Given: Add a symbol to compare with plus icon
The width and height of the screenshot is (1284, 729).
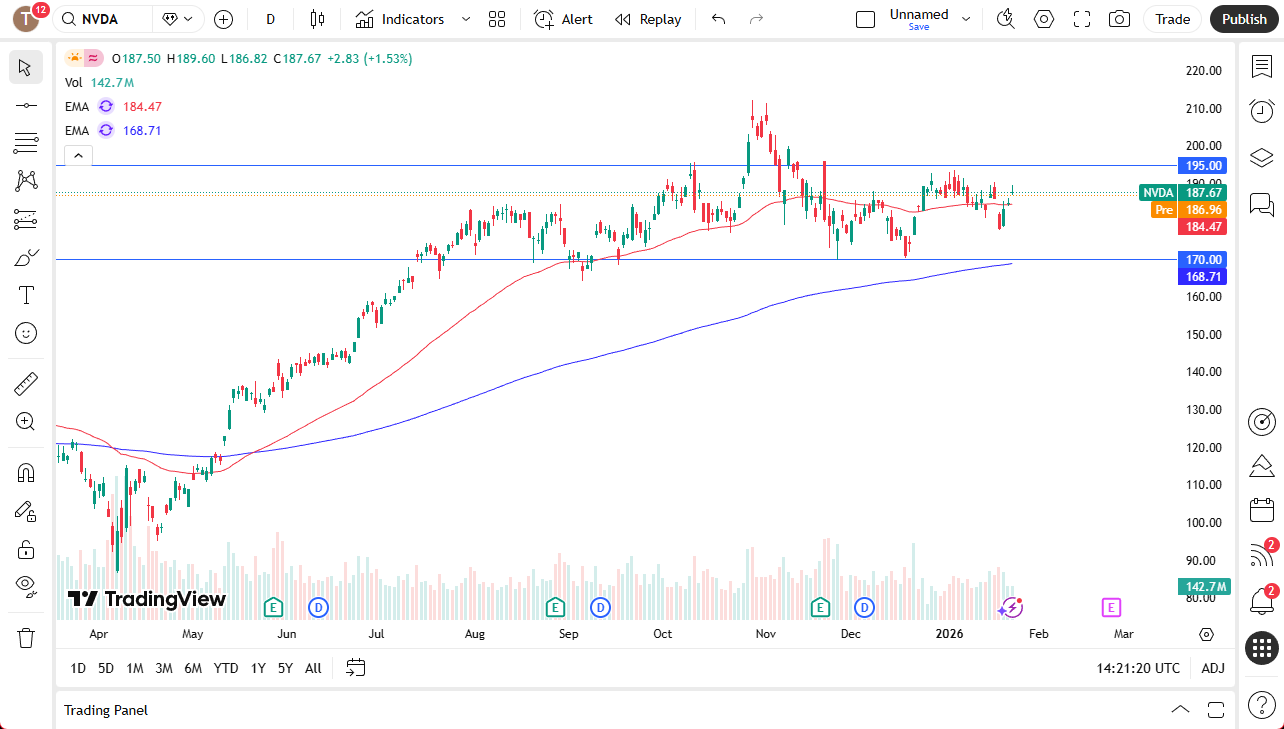Looking at the screenshot, I should [x=223, y=19].
